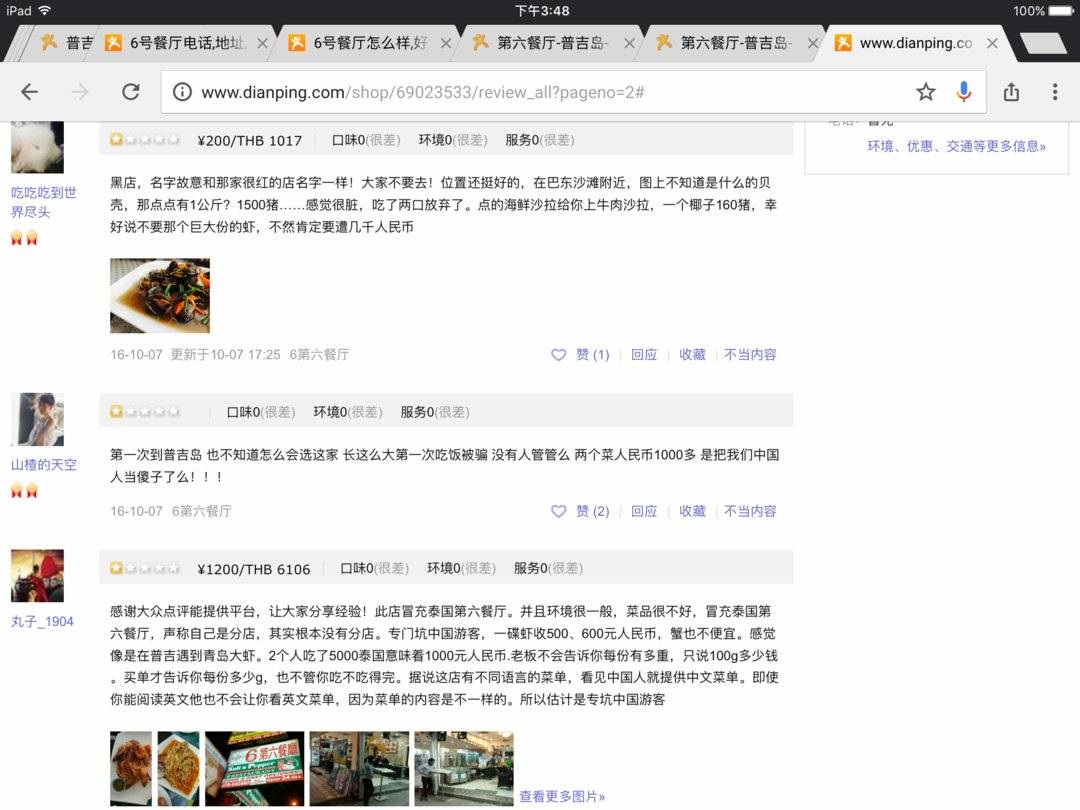Click heart icon beside 赞 (2)
This screenshot has width=1080, height=810.
pyautogui.click(x=559, y=511)
